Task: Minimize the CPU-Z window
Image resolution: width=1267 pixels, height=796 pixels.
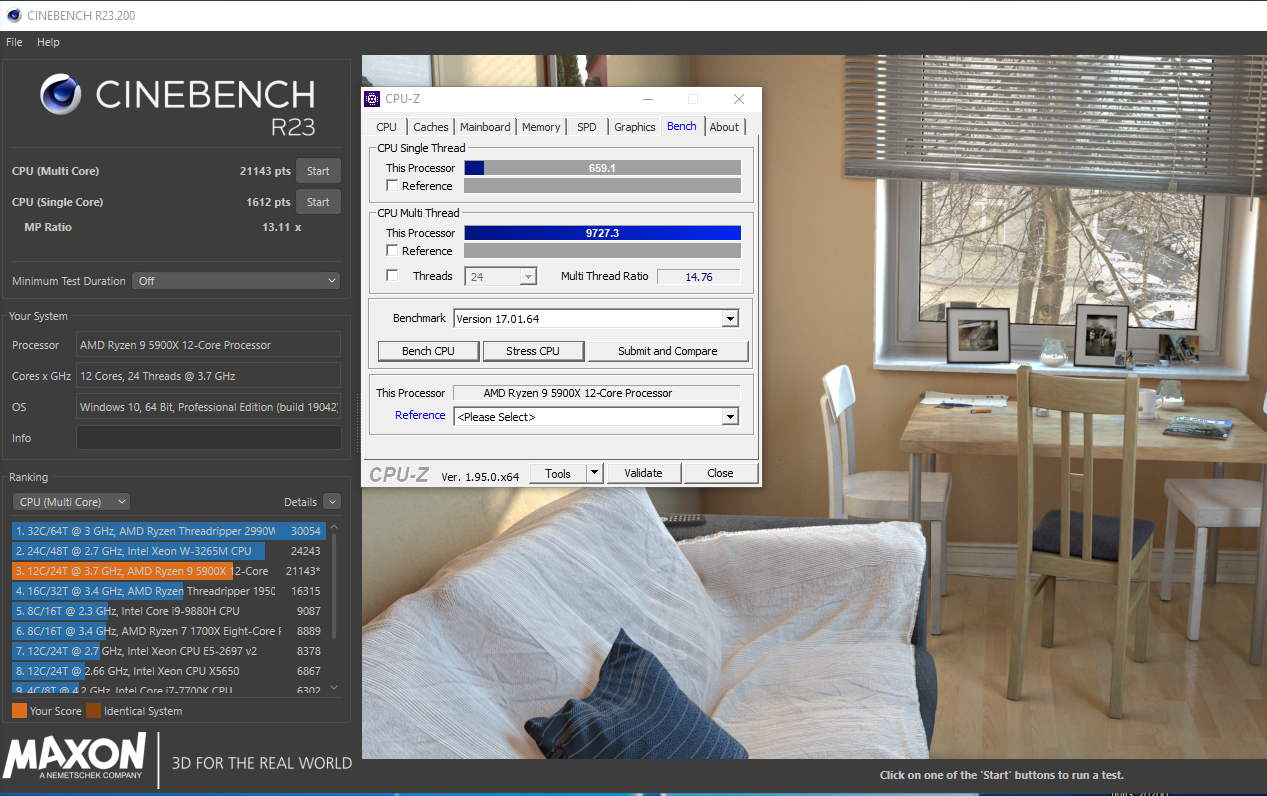Action: coord(647,99)
